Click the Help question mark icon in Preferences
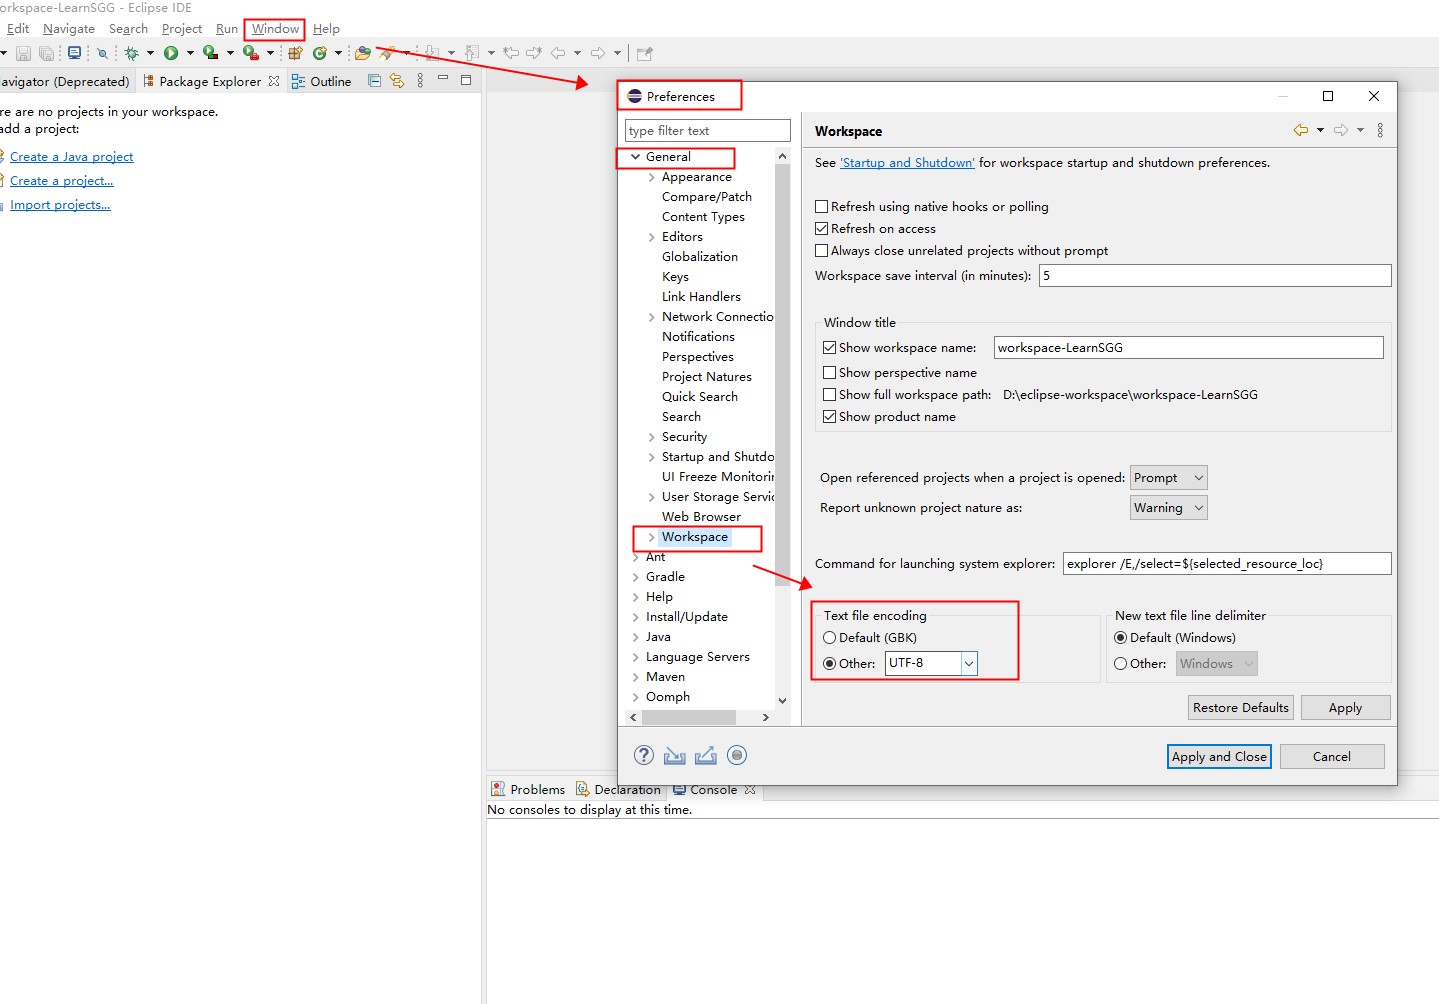This screenshot has height=1004, width=1439. (x=644, y=755)
